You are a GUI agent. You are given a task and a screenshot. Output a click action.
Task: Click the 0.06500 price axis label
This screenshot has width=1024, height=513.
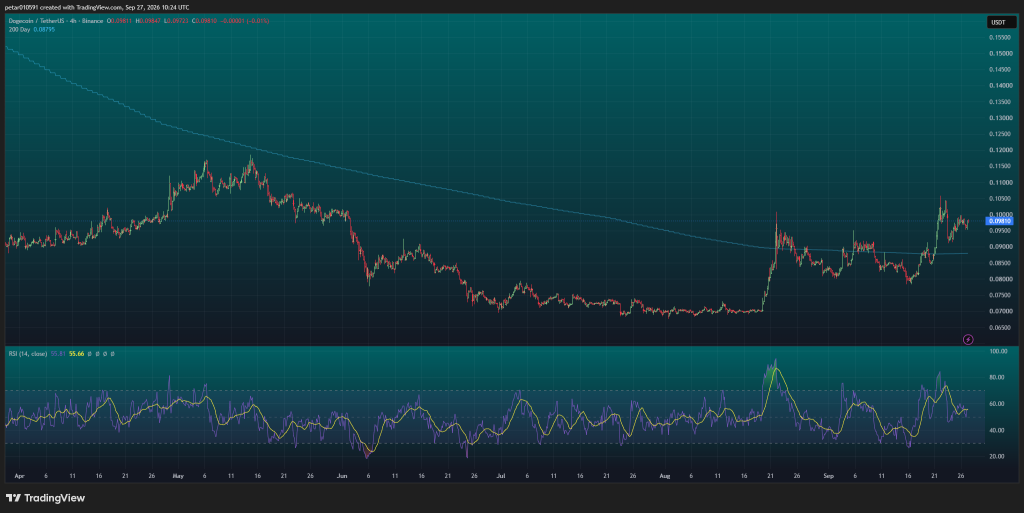(x=1000, y=328)
